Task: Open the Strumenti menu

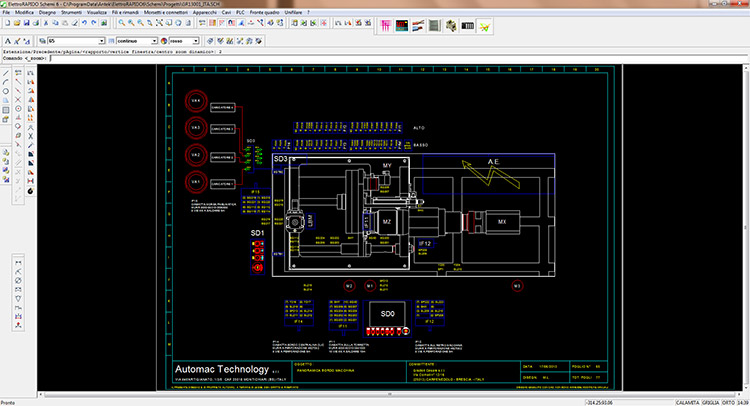Action: point(71,12)
